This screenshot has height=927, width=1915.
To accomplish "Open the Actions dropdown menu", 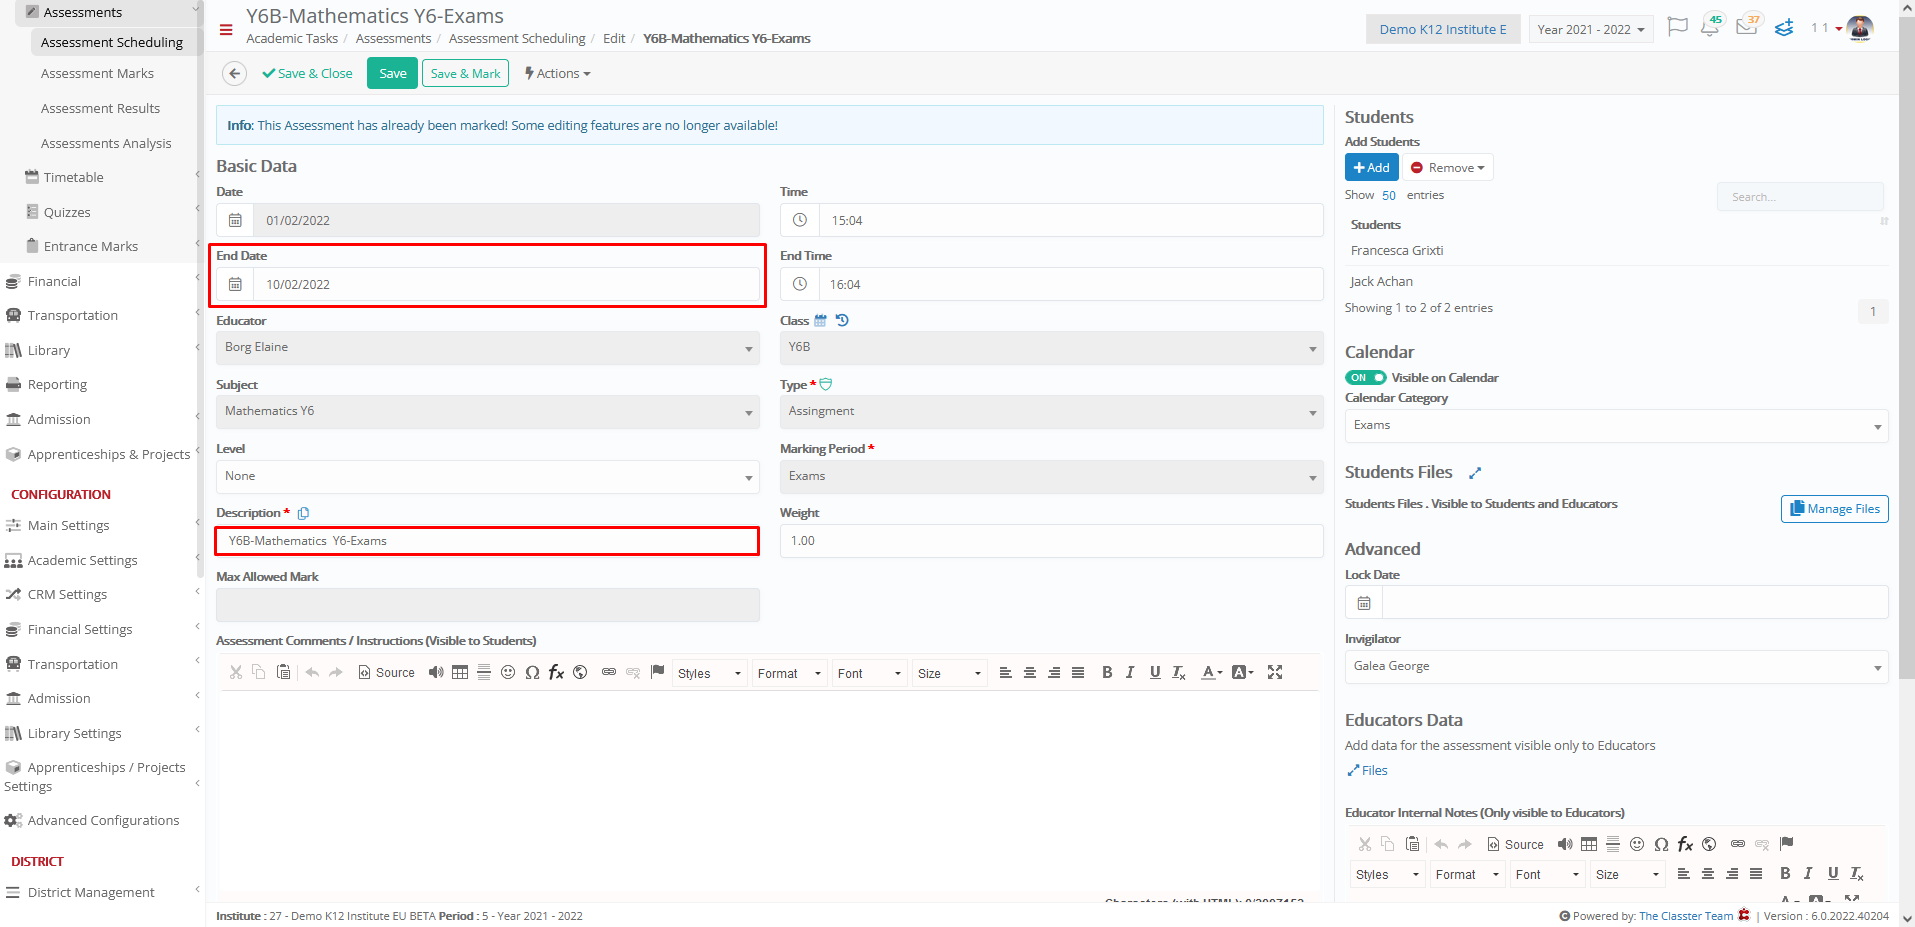I will point(558,73).
